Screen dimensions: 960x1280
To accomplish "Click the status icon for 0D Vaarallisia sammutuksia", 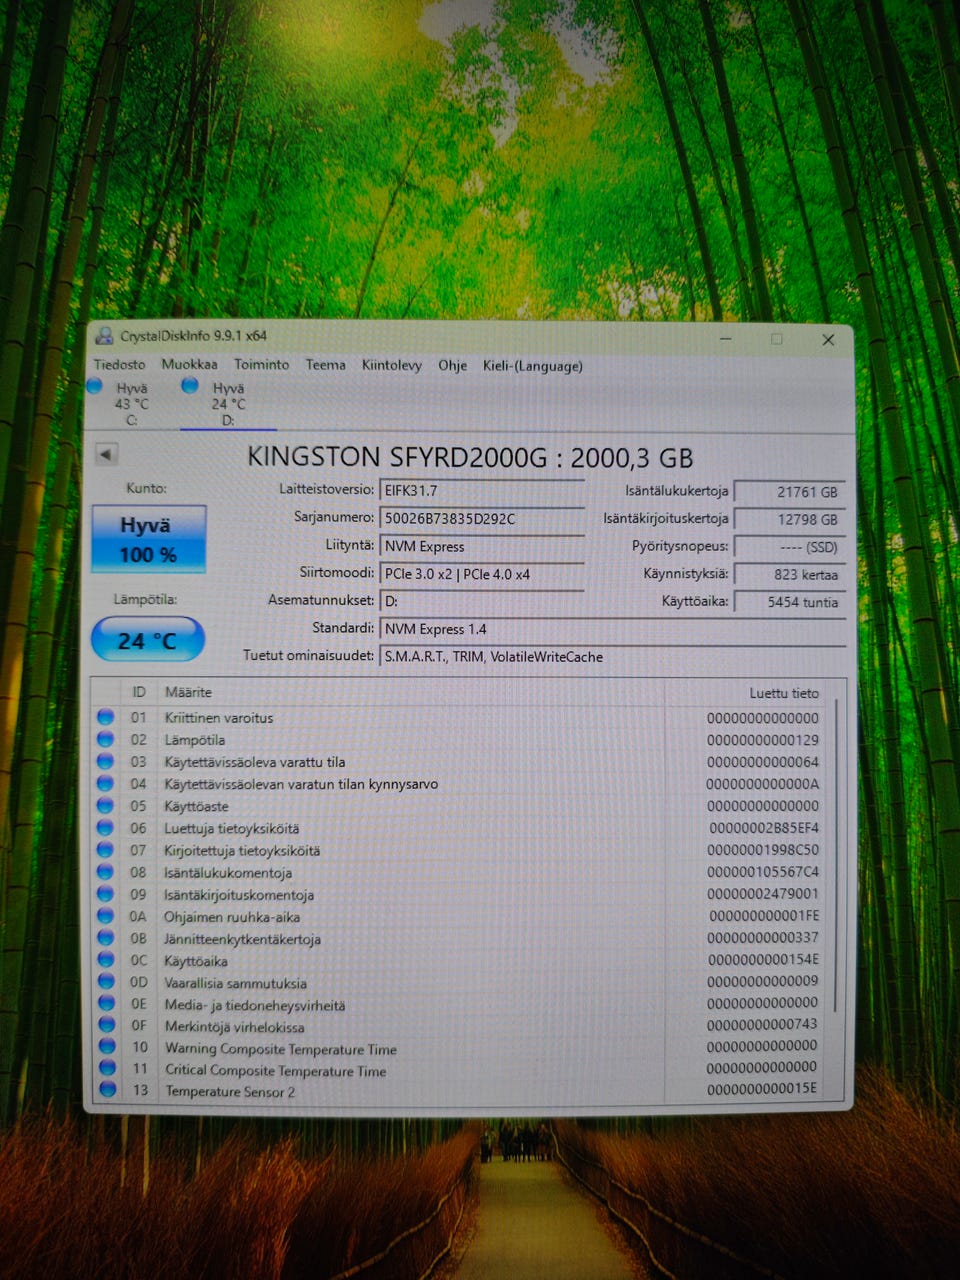I will coord(107,982).
